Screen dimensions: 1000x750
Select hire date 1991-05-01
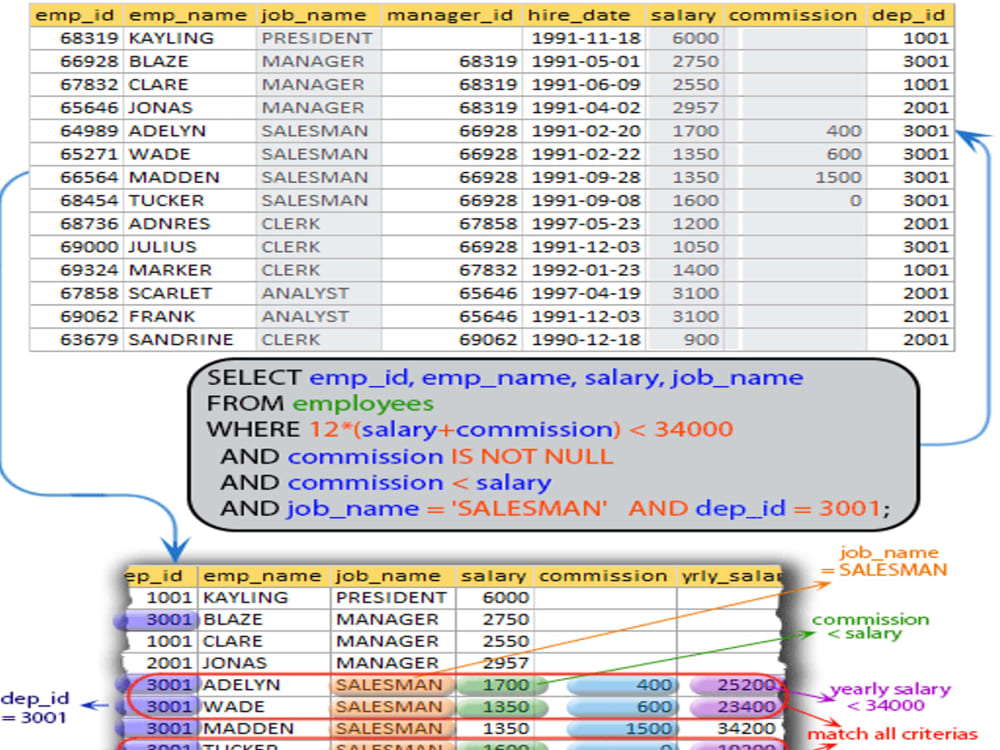point(584,61)
